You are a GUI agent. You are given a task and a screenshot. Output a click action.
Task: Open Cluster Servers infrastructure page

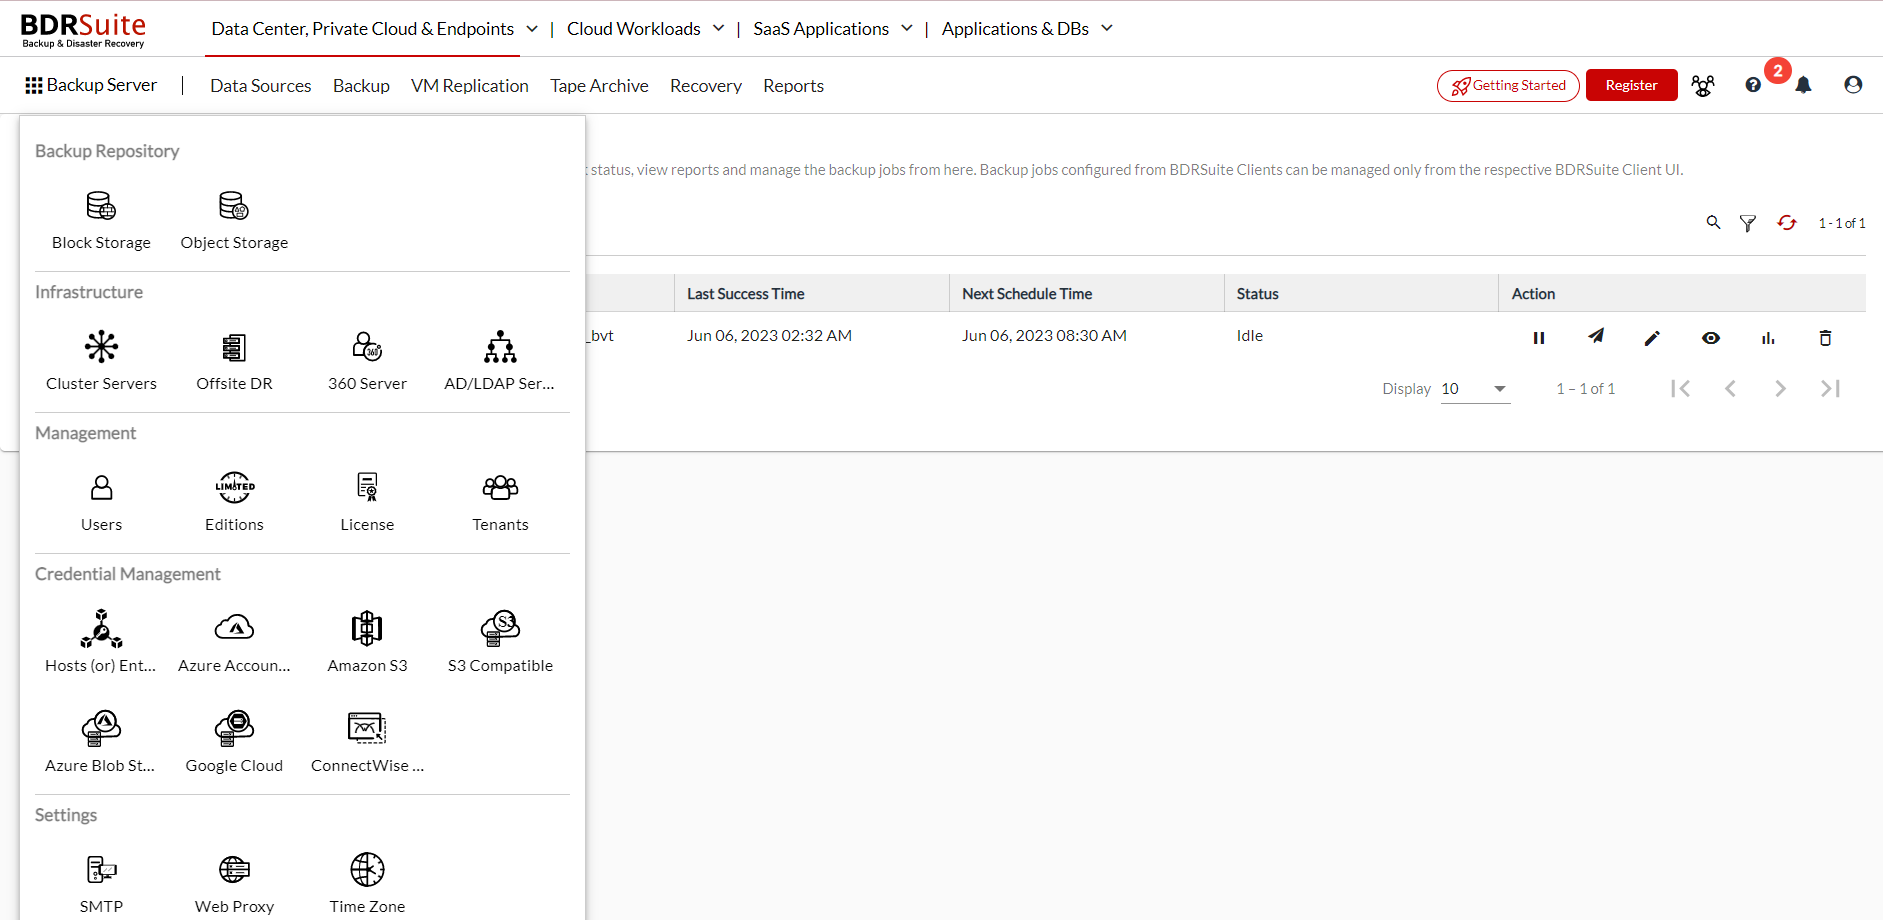[x=101, y=362]
